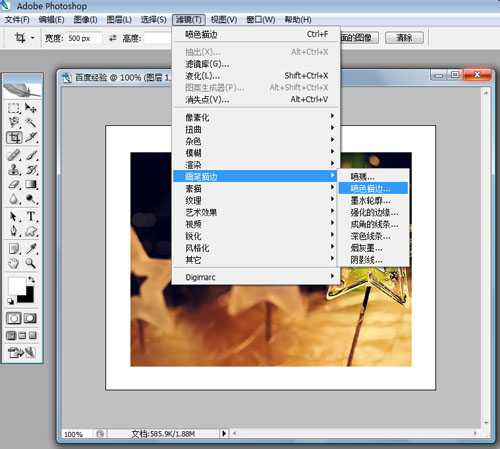Select the Eyedropper tool
500x449 pixels.
[31, 249]
